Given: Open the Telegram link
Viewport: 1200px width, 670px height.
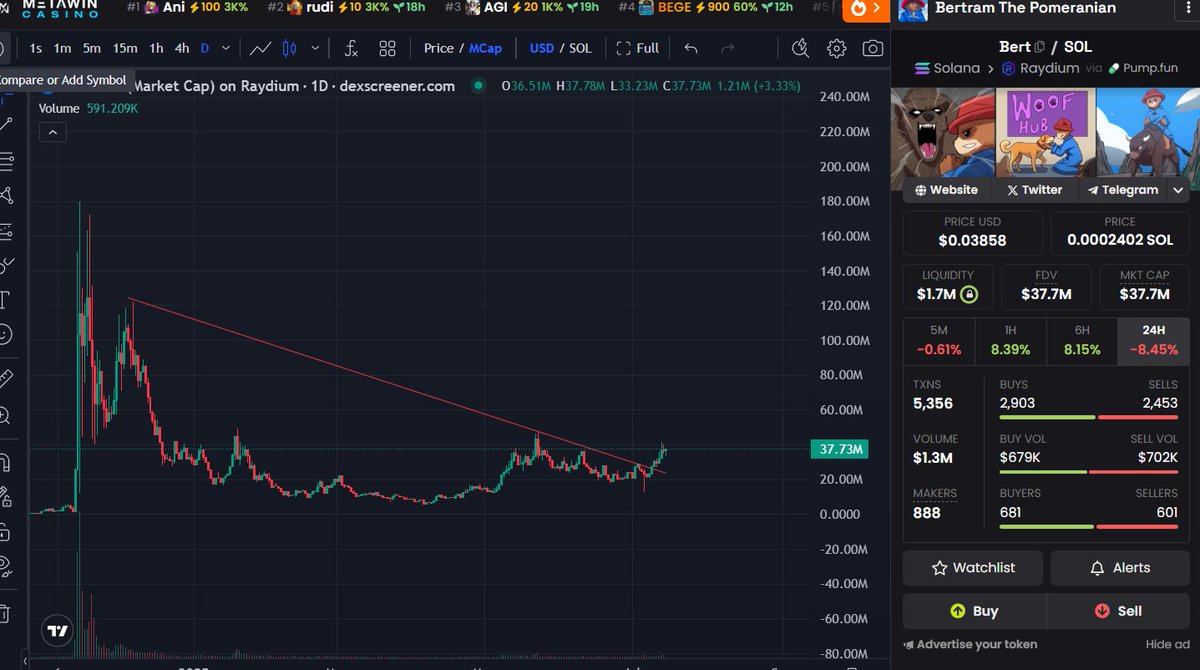Looking at the screenshot, I should 1122,189.
